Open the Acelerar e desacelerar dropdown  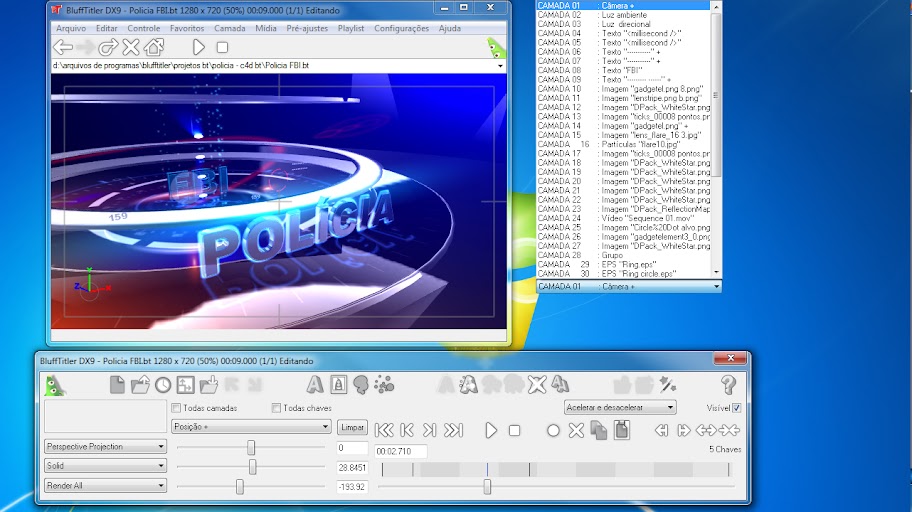tap(620, 408)
